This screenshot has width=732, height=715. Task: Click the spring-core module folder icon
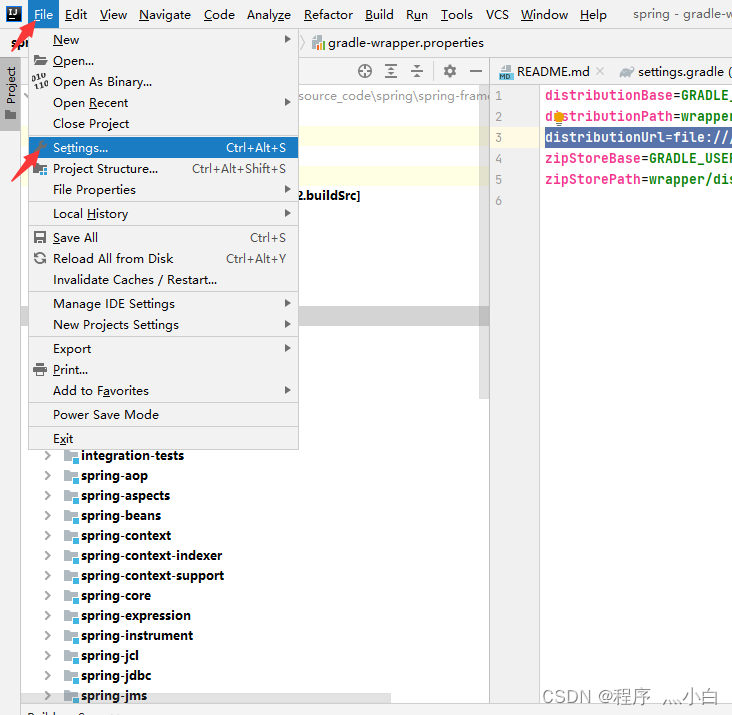[71, 596]
